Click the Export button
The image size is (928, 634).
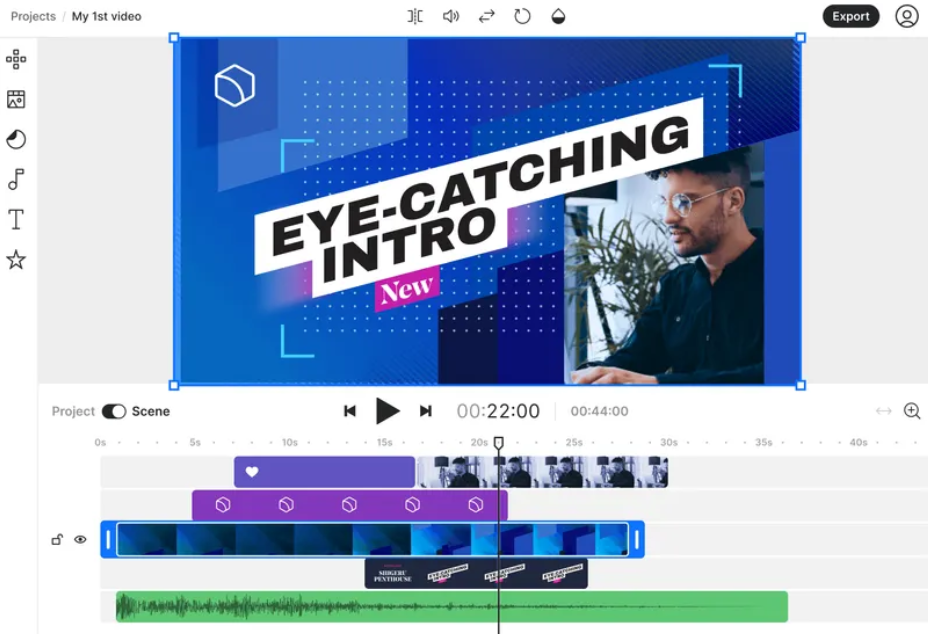click(850, 16)
